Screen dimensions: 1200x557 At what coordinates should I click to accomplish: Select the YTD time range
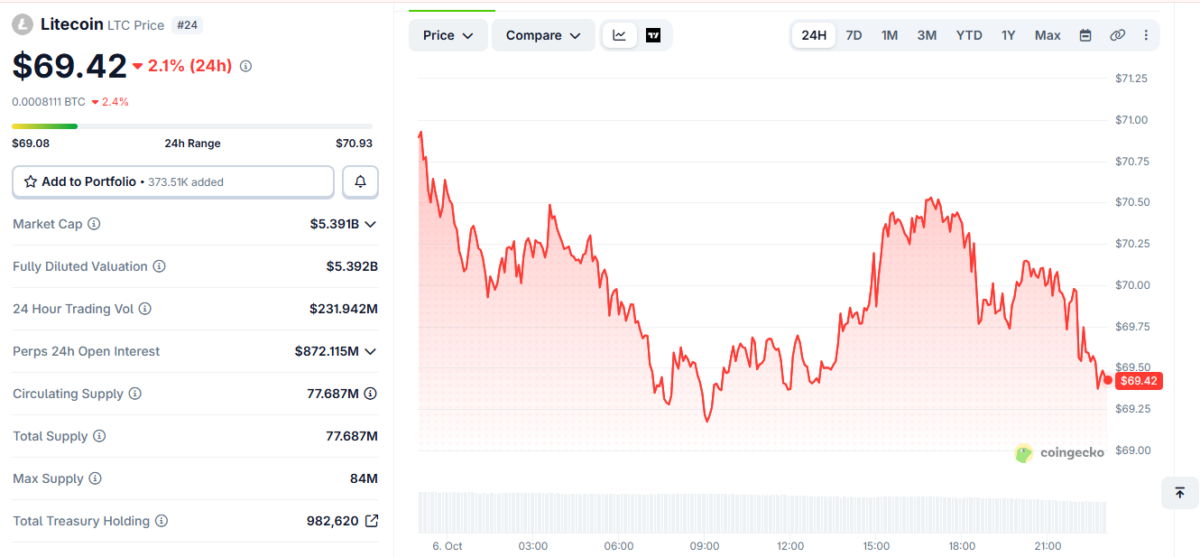[969, 35]
